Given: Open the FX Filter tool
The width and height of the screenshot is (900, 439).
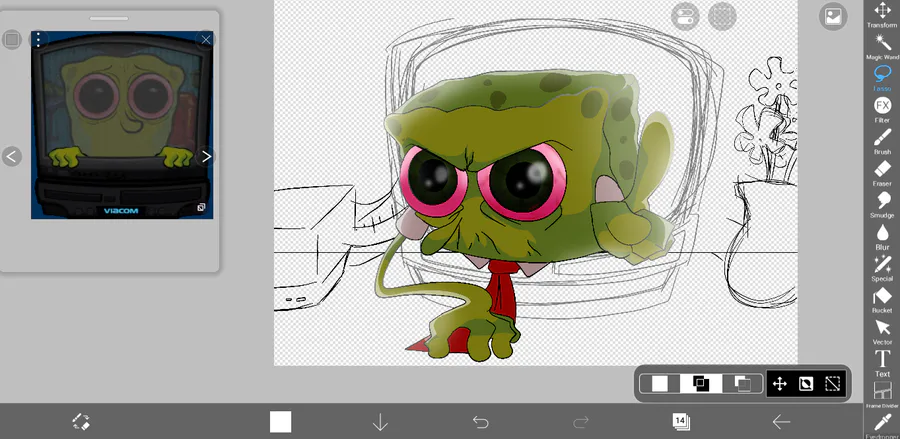Looking at the screenshot, I should coord(882,110).
